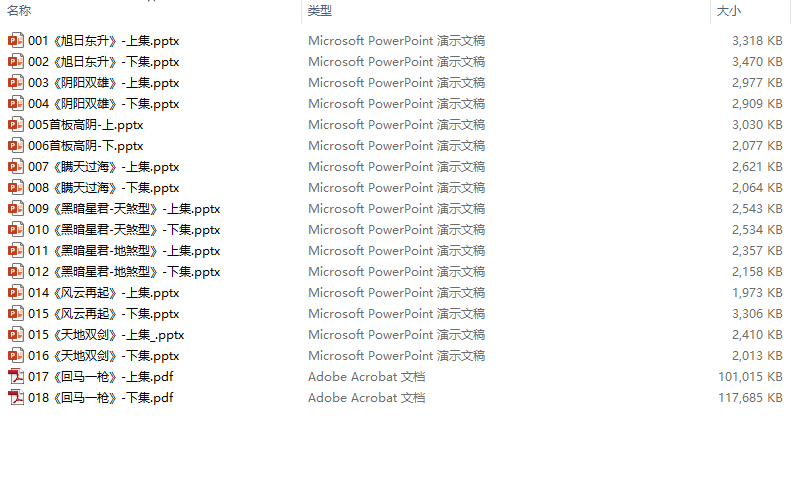Click the size value 117,685 KB
Viewport: 793px width, 479px height.
point(751,398)
